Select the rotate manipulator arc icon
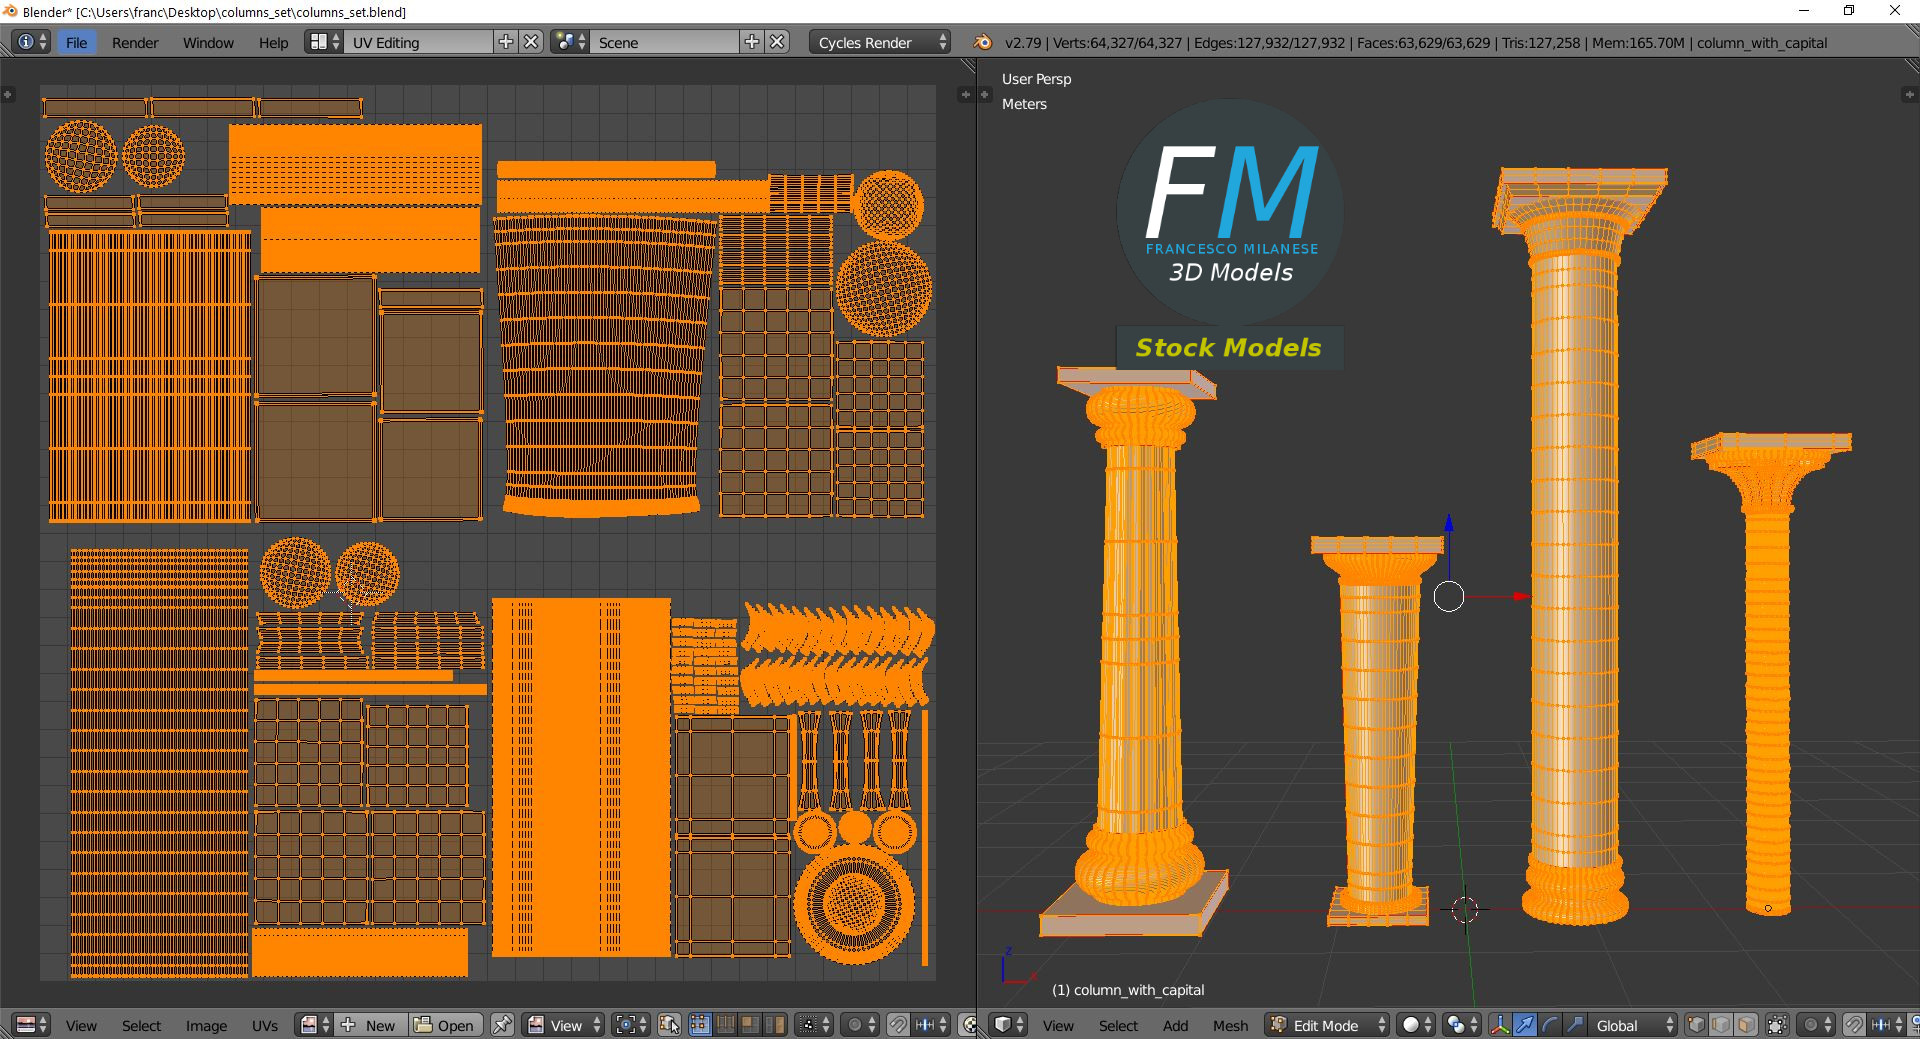This screenshot has width=1920, height=1039. [1550, 1025]
